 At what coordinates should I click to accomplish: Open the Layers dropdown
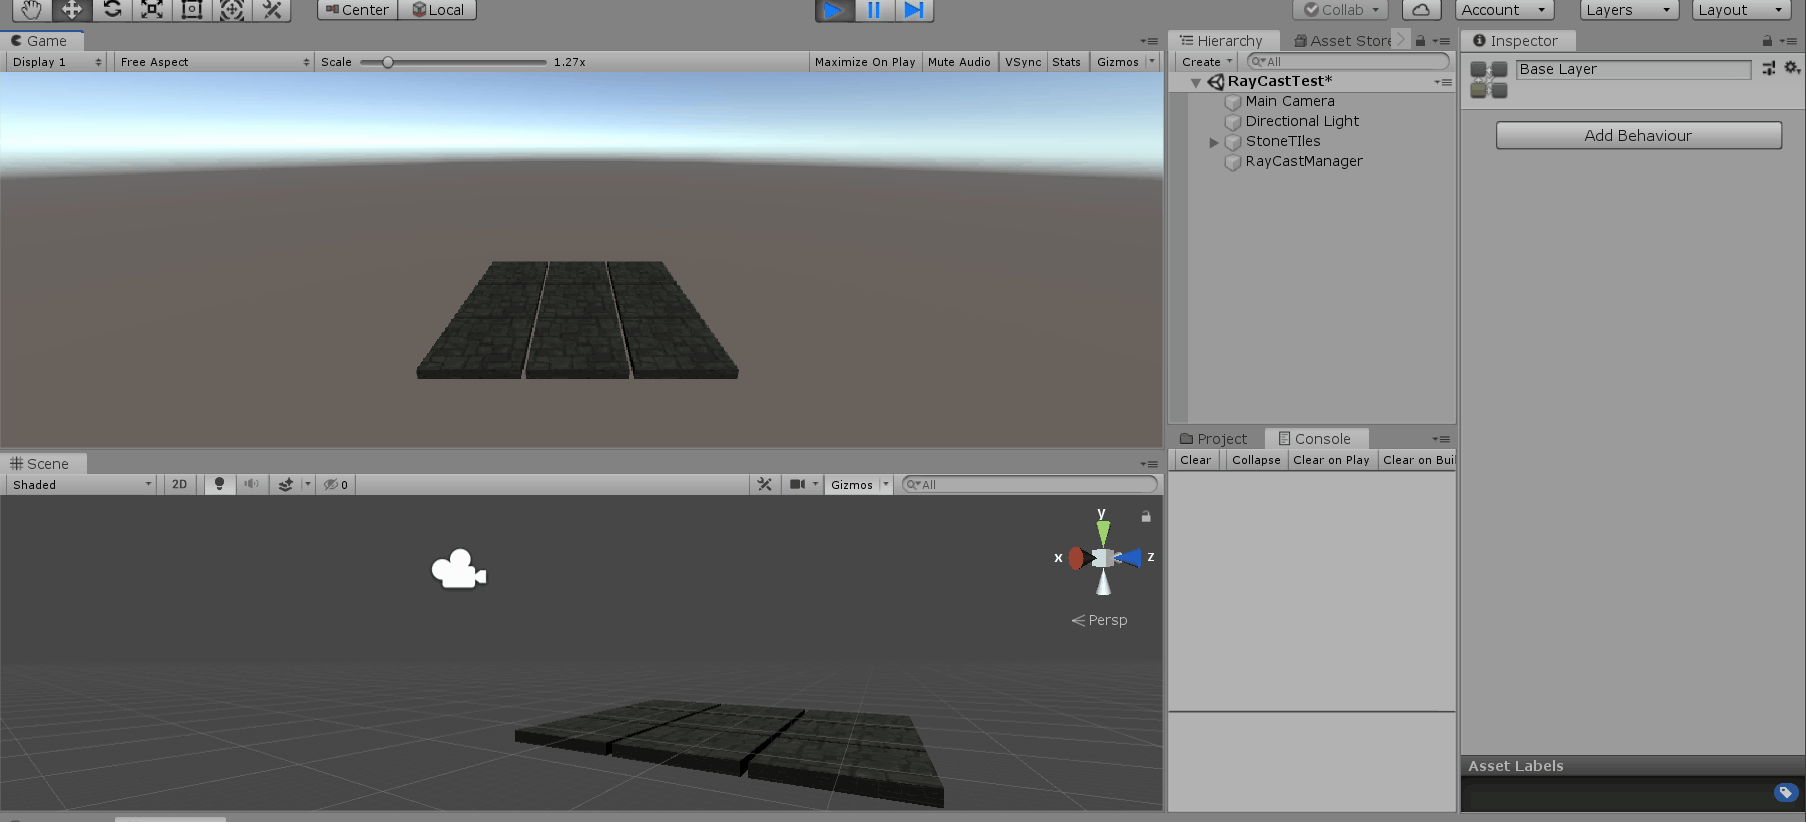[1628, 10]
